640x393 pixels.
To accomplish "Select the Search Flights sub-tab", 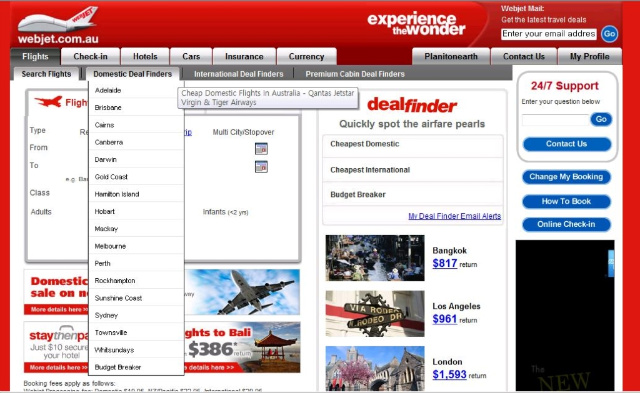I will coord(46,74).
